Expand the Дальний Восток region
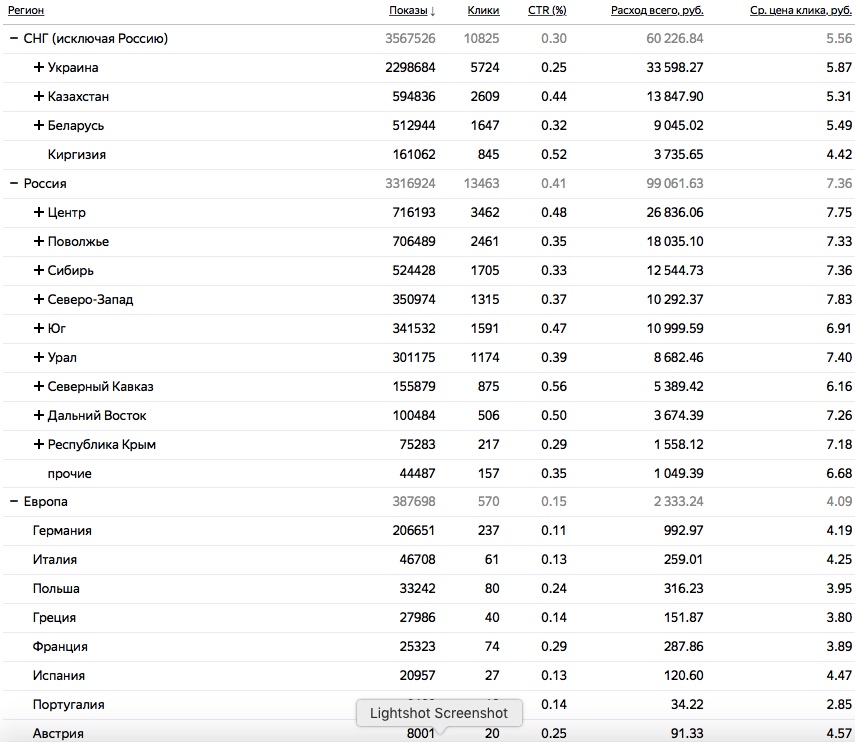The image size is (855, 742). point(39,415)
